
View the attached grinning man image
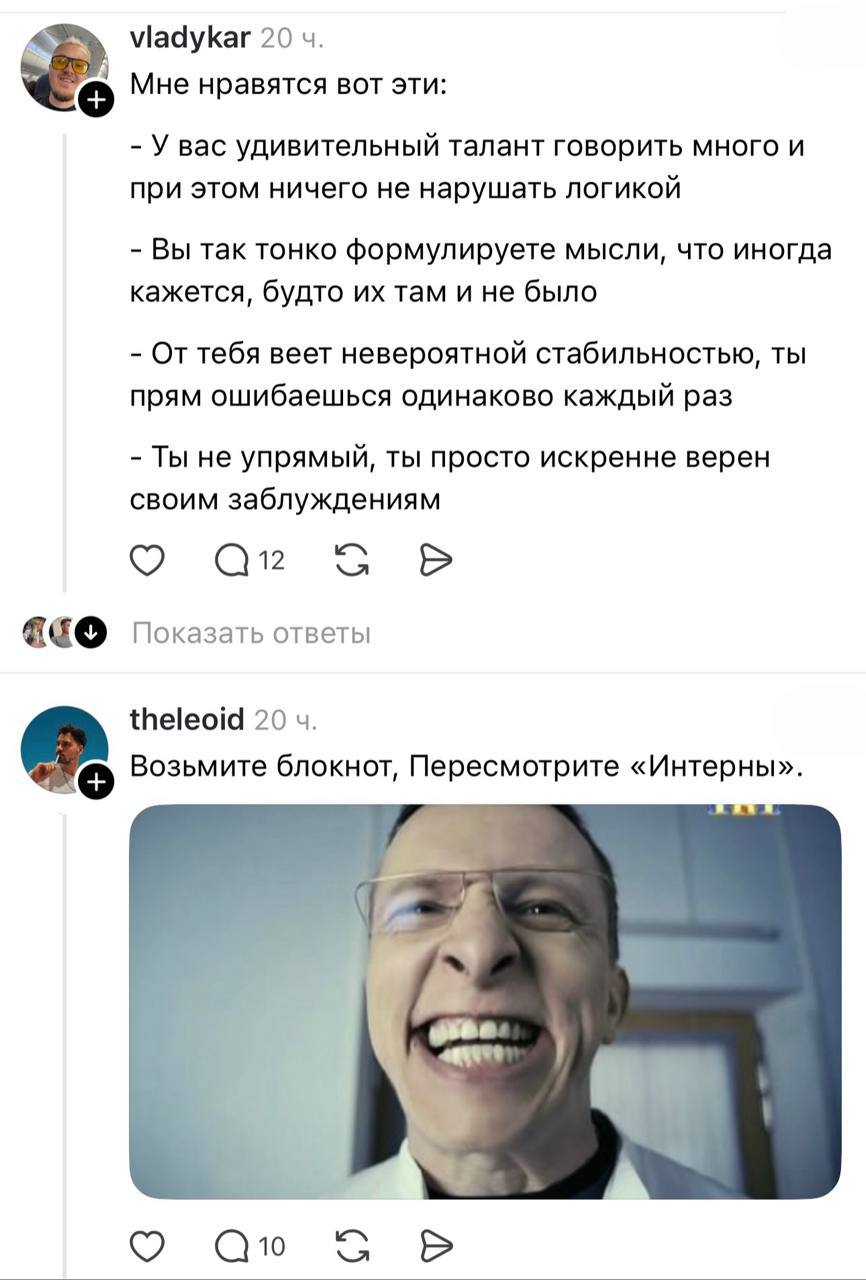[485, 1001]
